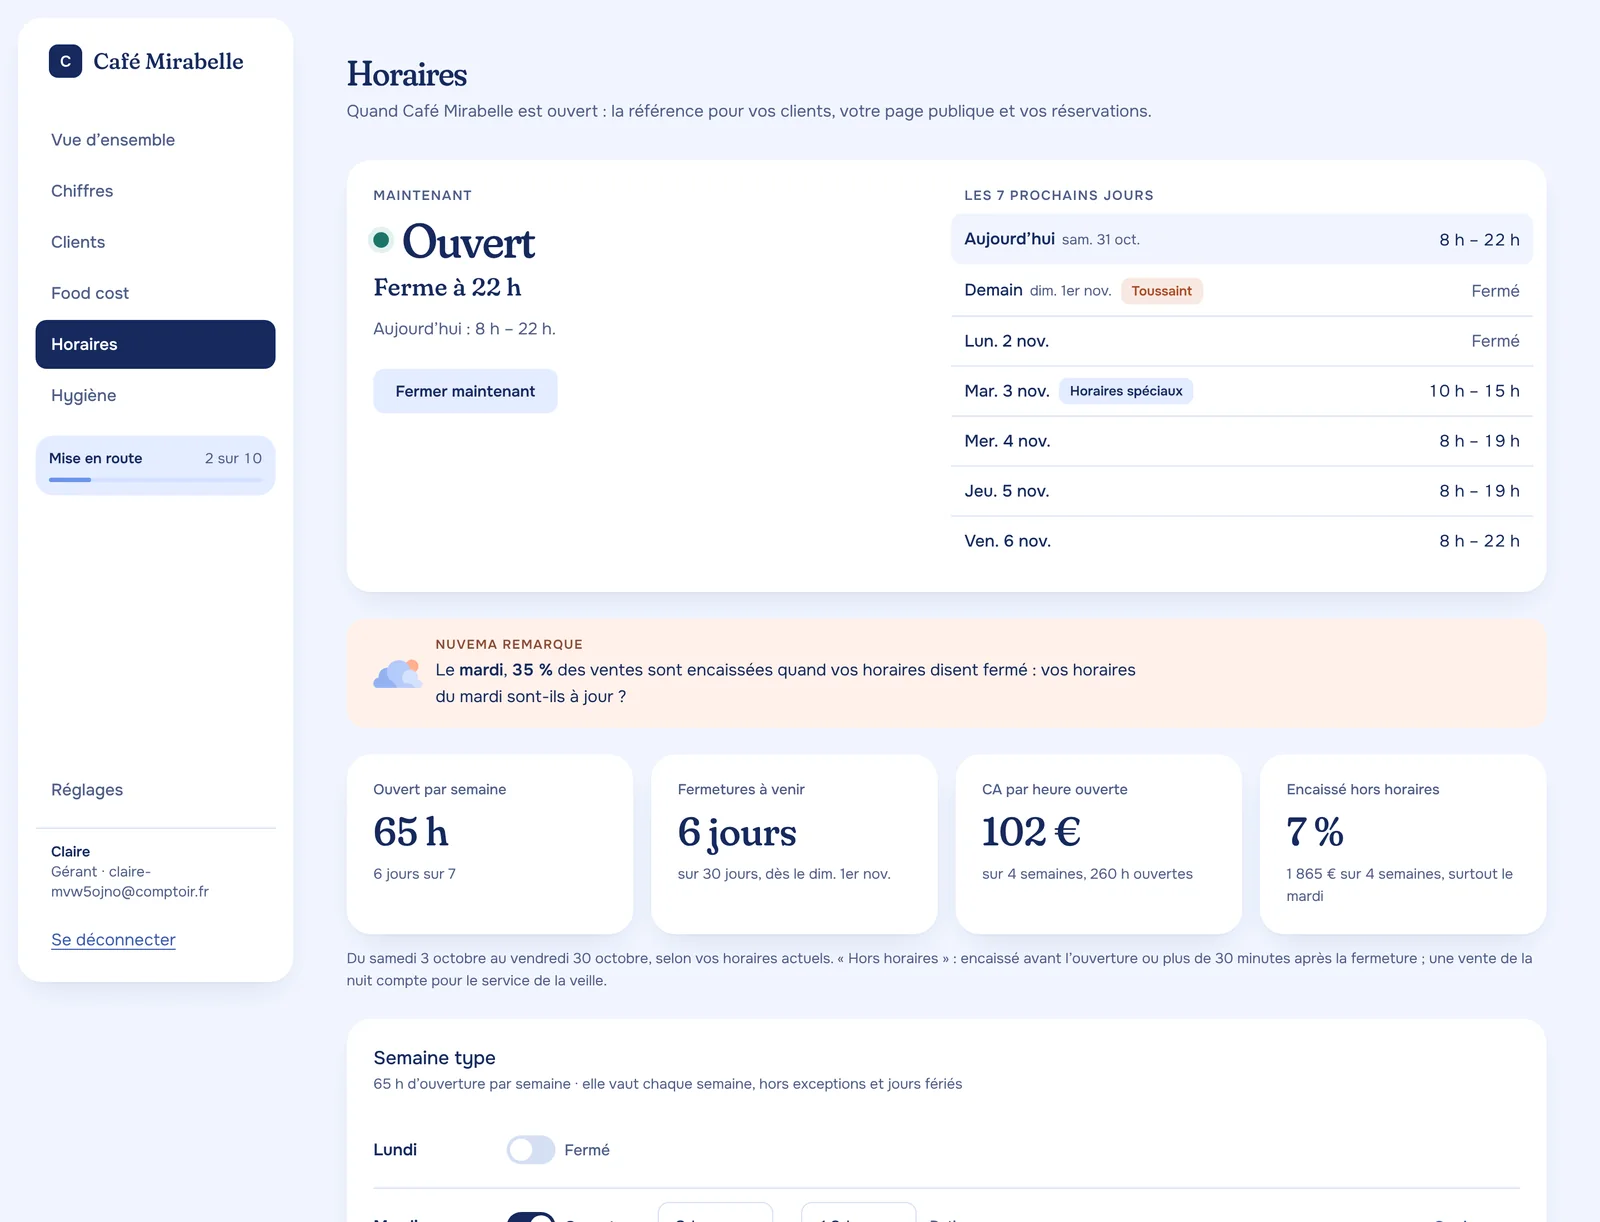Open the Mise en route card label
The width and height of the screenshot is (1600, 1222).
[96, 458]
